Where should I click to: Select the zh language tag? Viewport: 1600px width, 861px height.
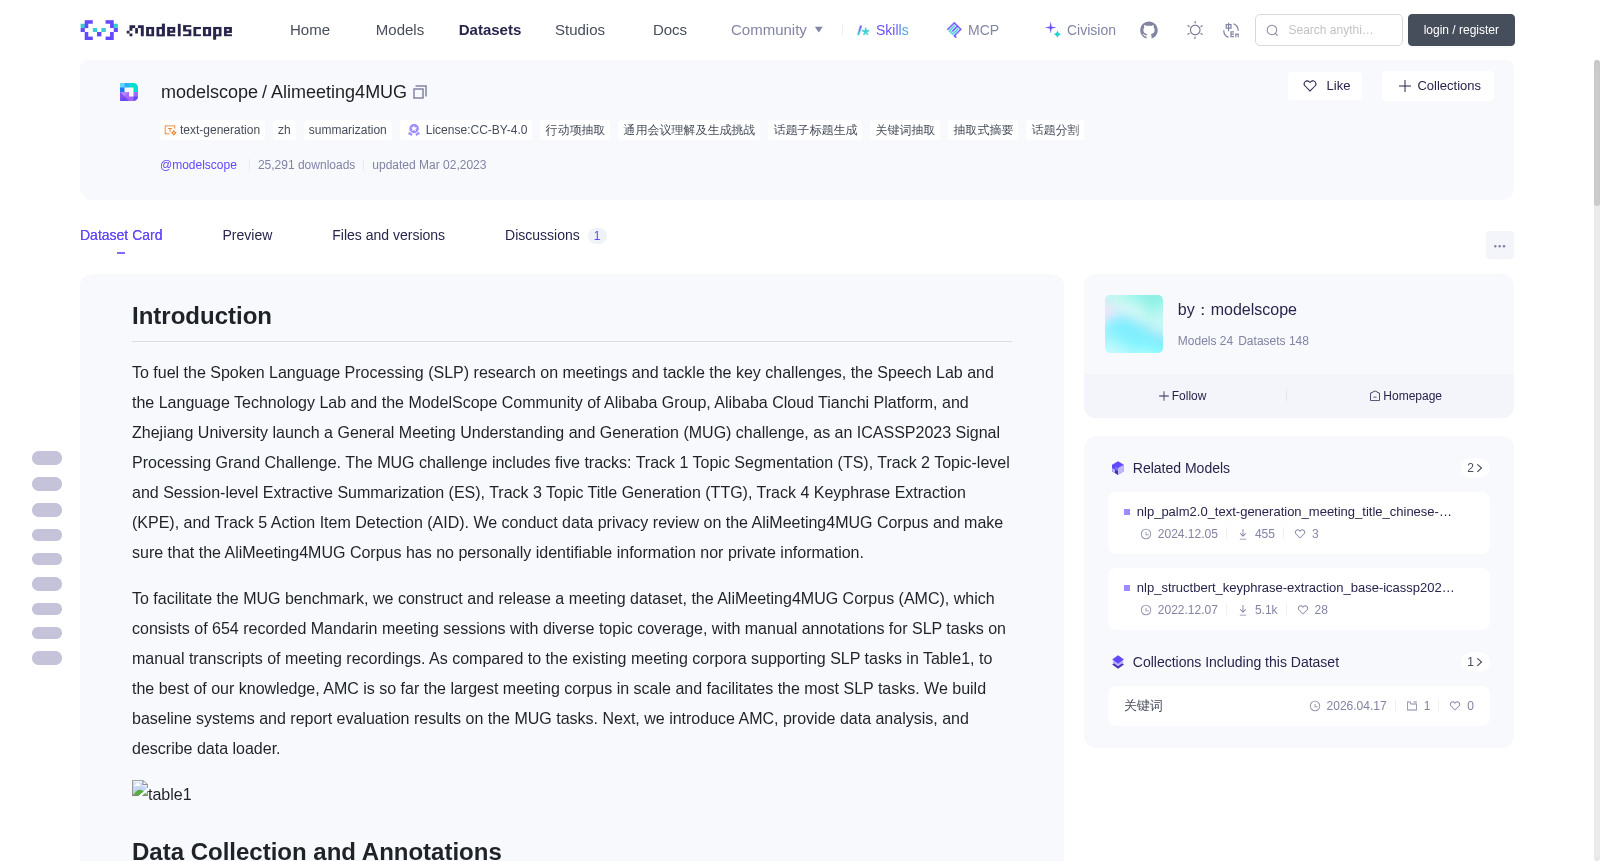coord(284,130)
